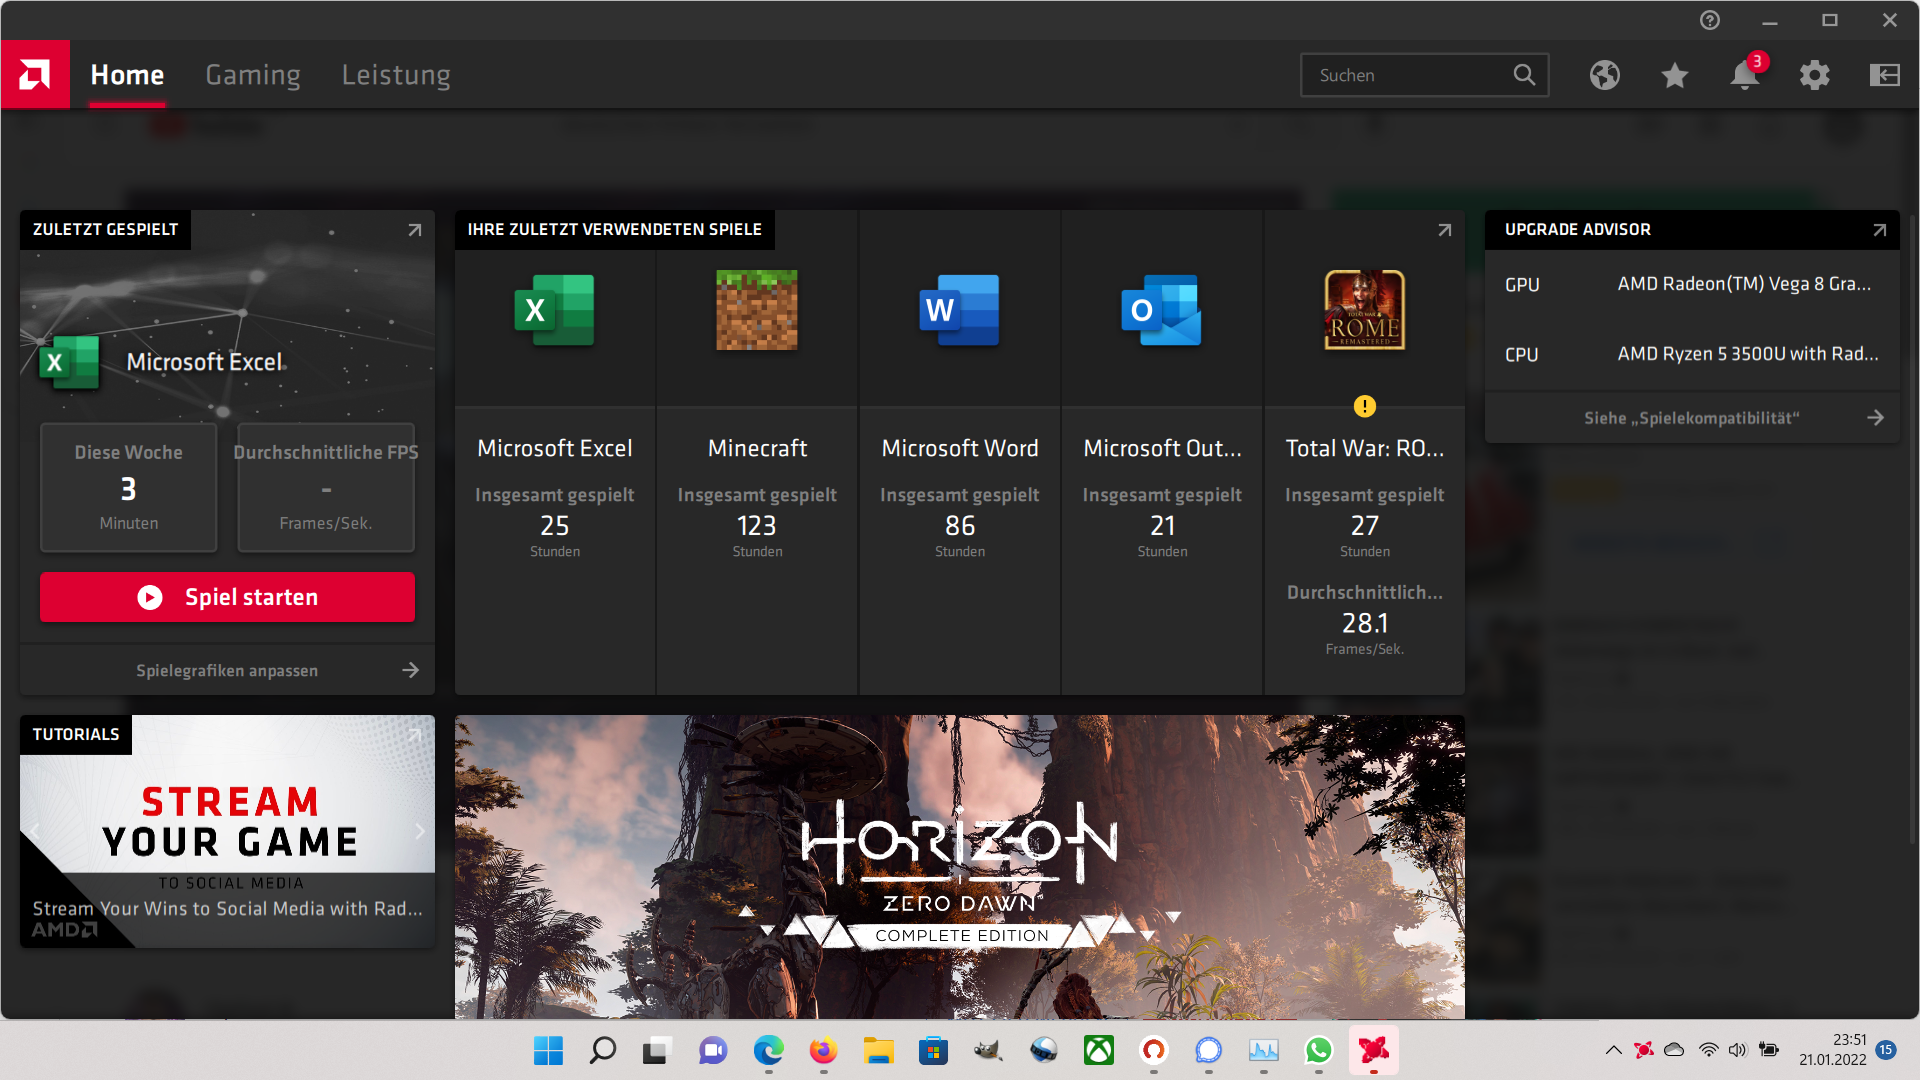
Task: Open Windows Start menu
Action: [548, 1050]
